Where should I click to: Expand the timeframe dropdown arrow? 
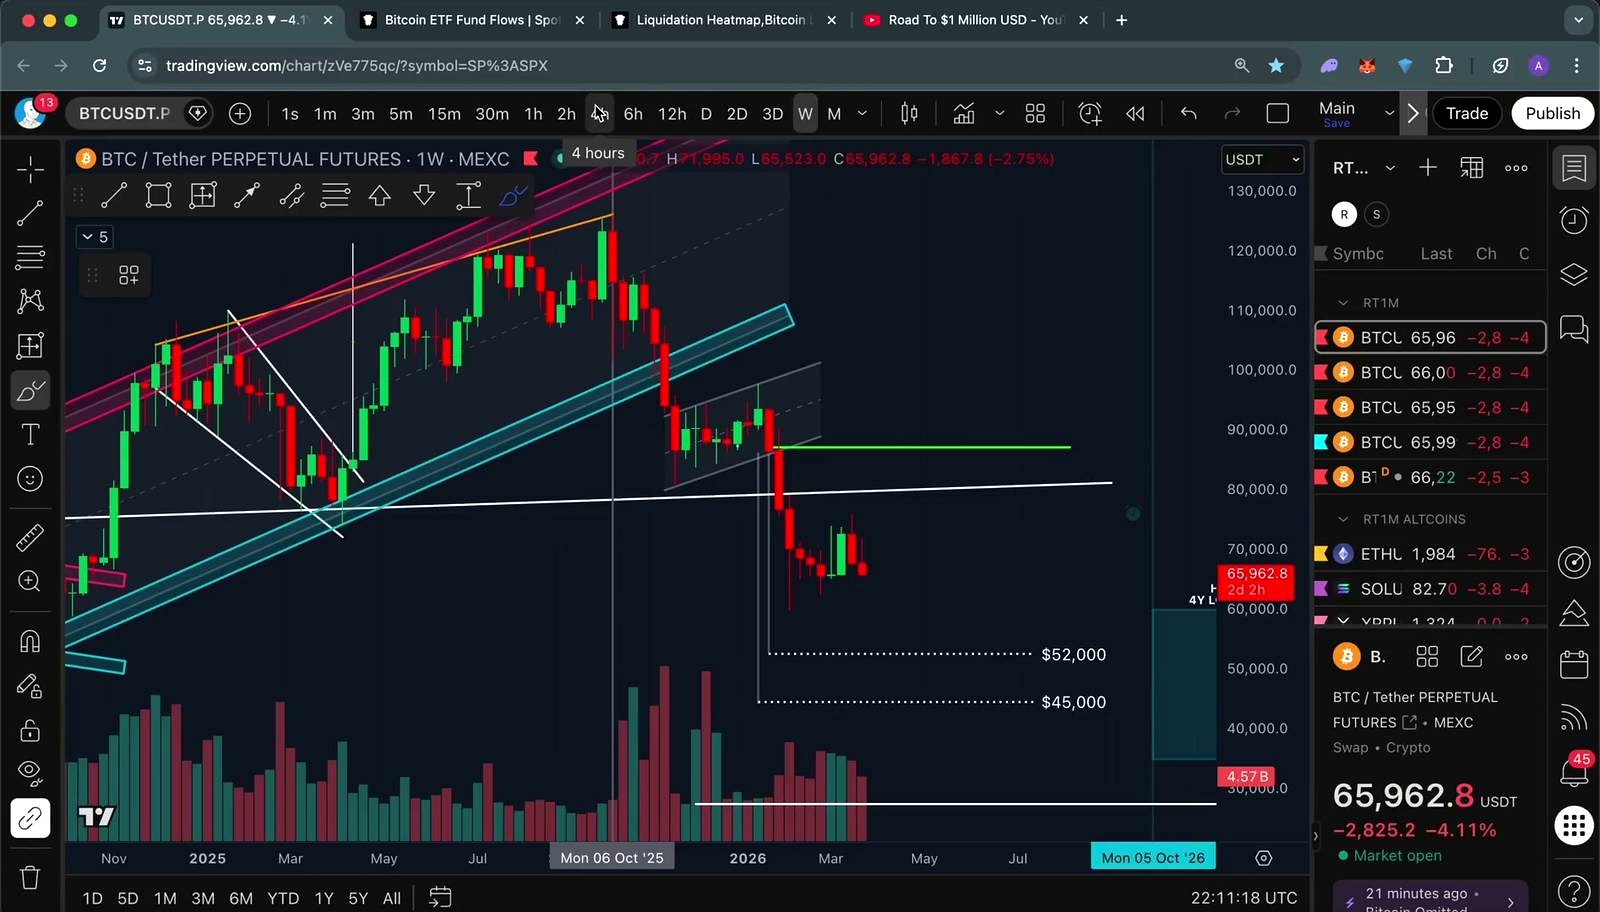click(862, 114)
